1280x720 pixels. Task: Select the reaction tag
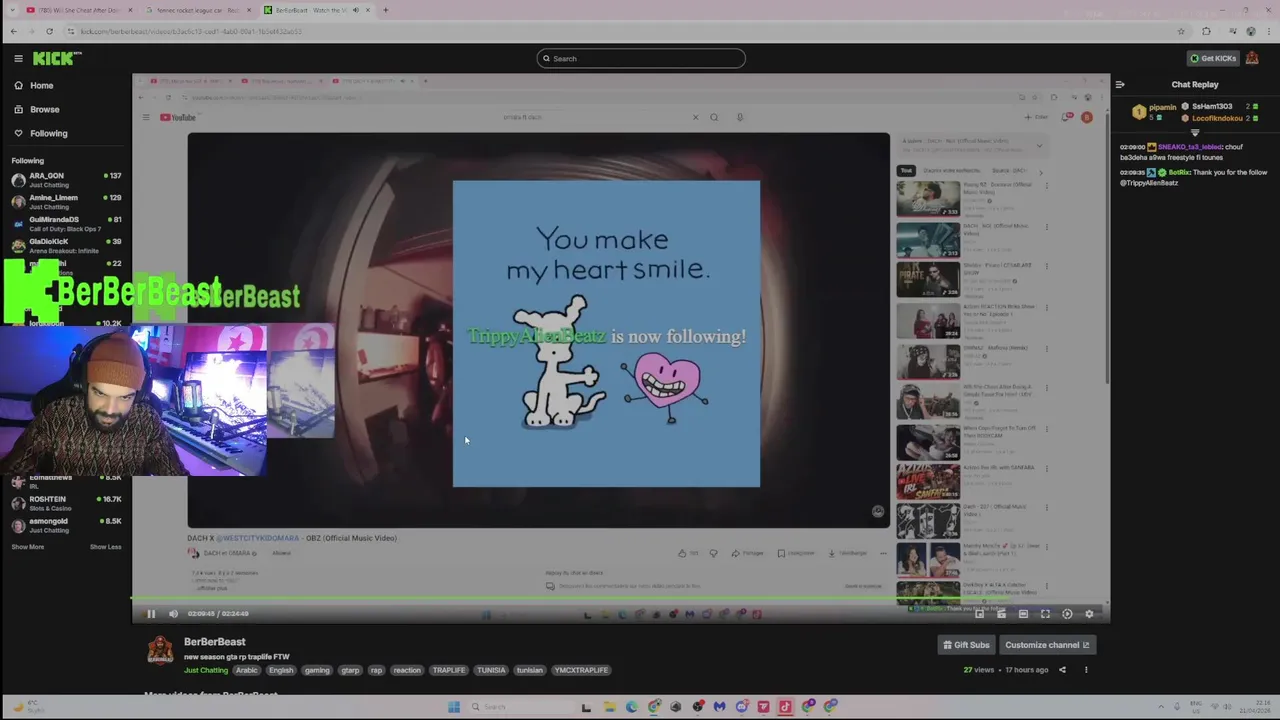point(407,670)
